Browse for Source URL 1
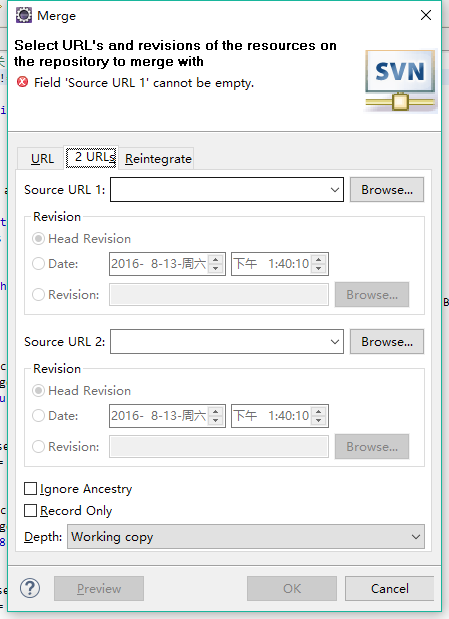Image resolution: width=449 pixels, height=619 pixels. [387, 189]
